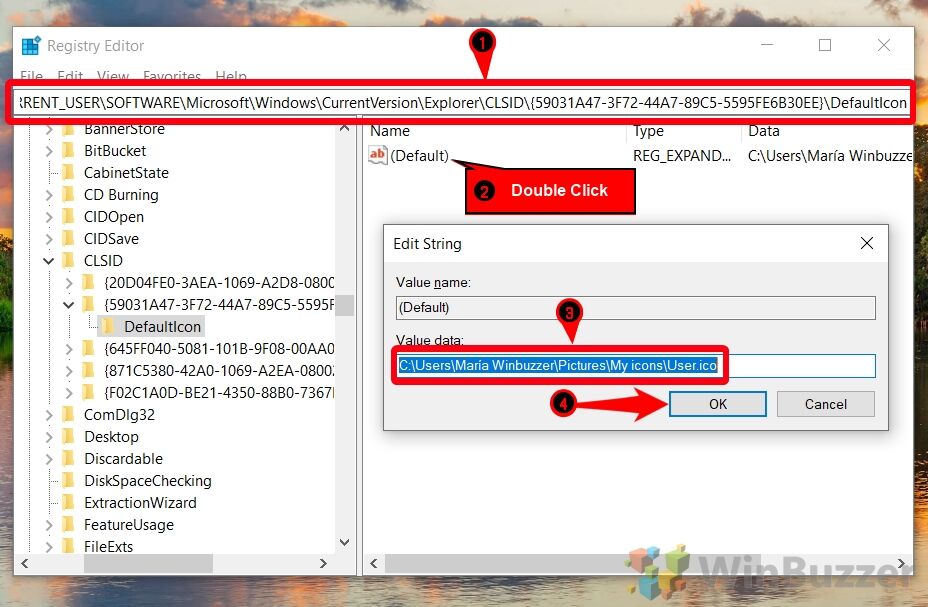Click the Desktop key folder icon

[x=69, y=436]
